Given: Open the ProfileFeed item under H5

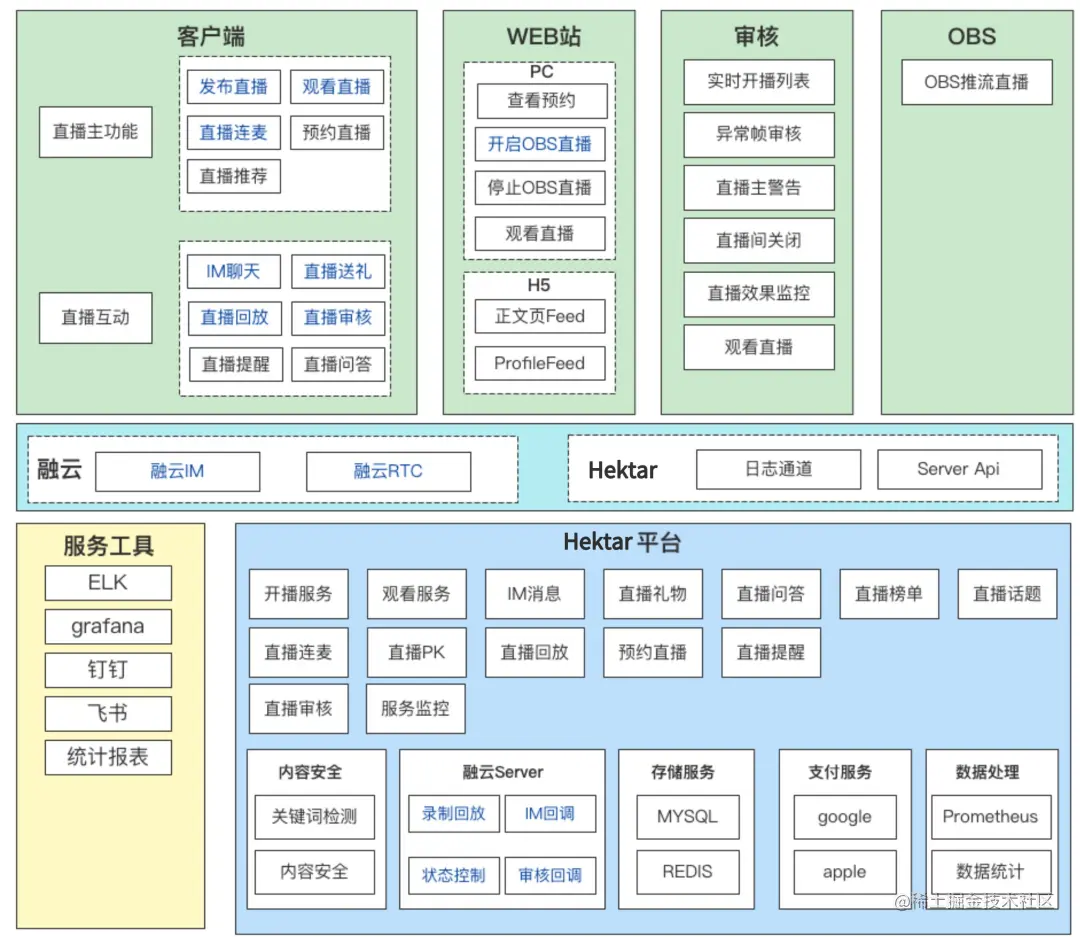Looking at the screenshot, I should [x=538, y=363].
